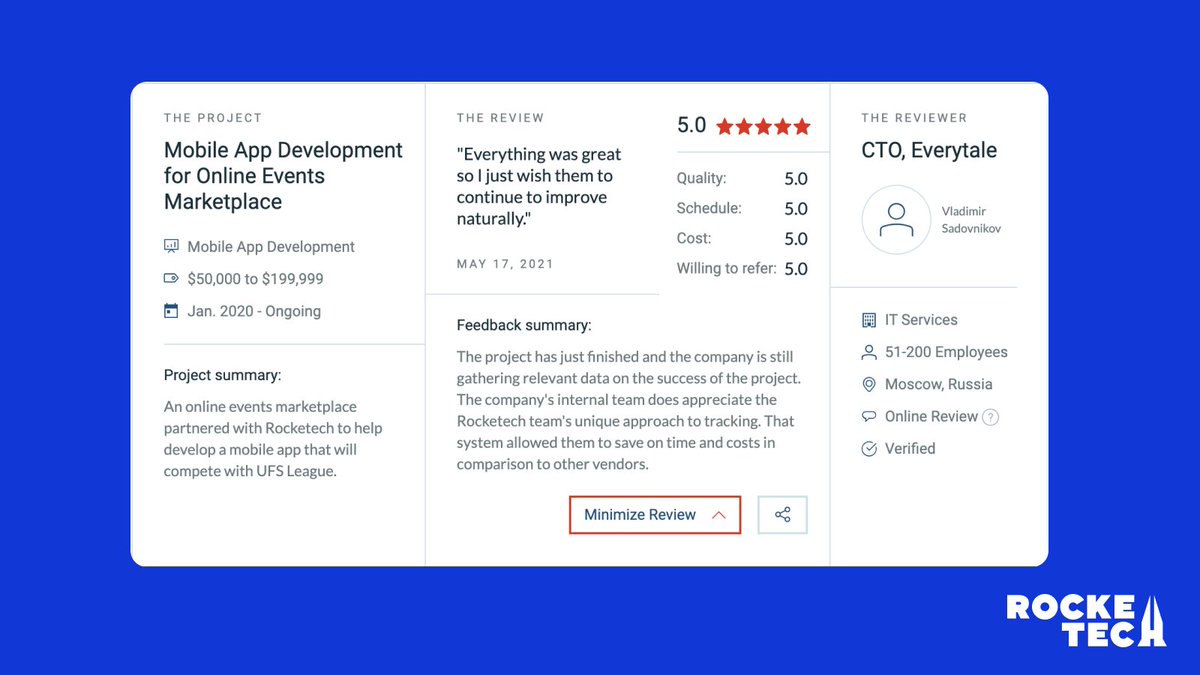Click the Mobile App Development service label
This screenshot has height=675, width=1200.
click(x=271, y=246)
